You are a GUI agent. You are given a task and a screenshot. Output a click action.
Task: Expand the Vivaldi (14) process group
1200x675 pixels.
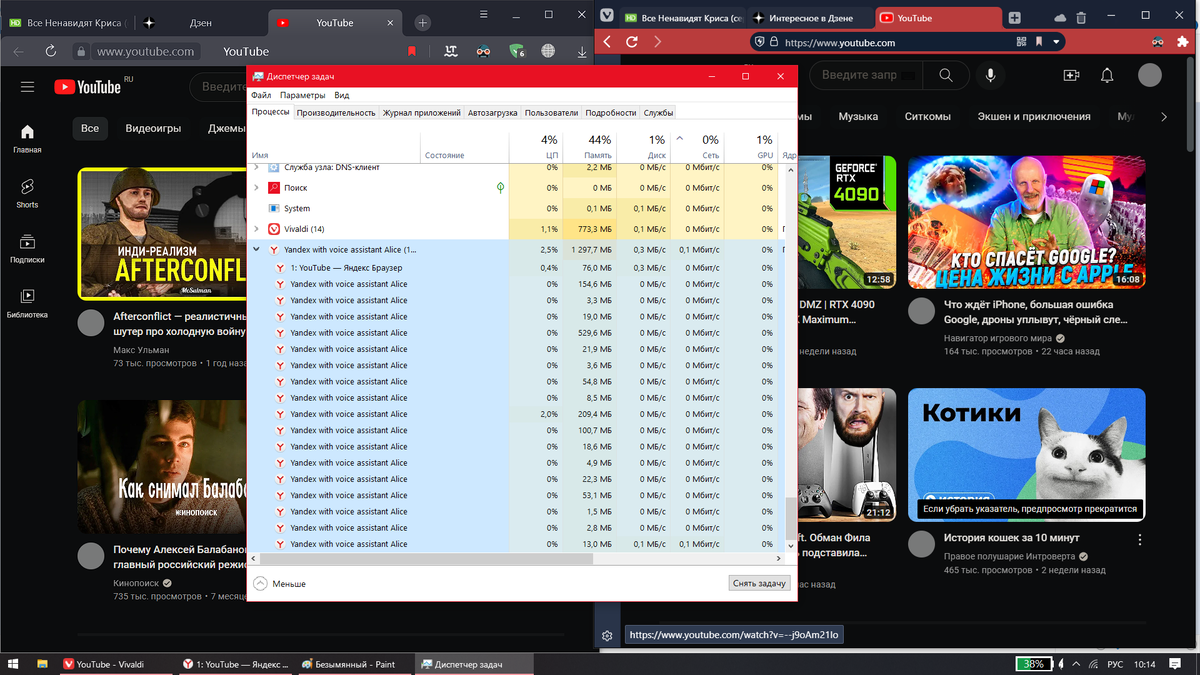coord(257,229)
